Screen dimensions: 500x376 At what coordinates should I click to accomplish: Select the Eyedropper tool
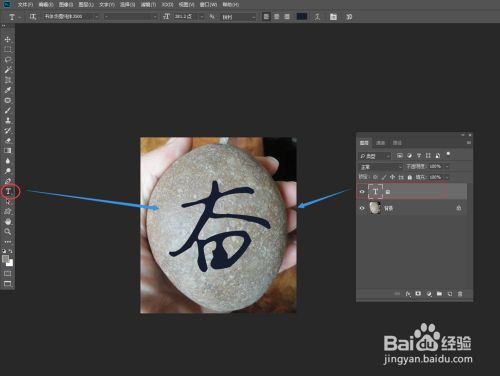8,90
